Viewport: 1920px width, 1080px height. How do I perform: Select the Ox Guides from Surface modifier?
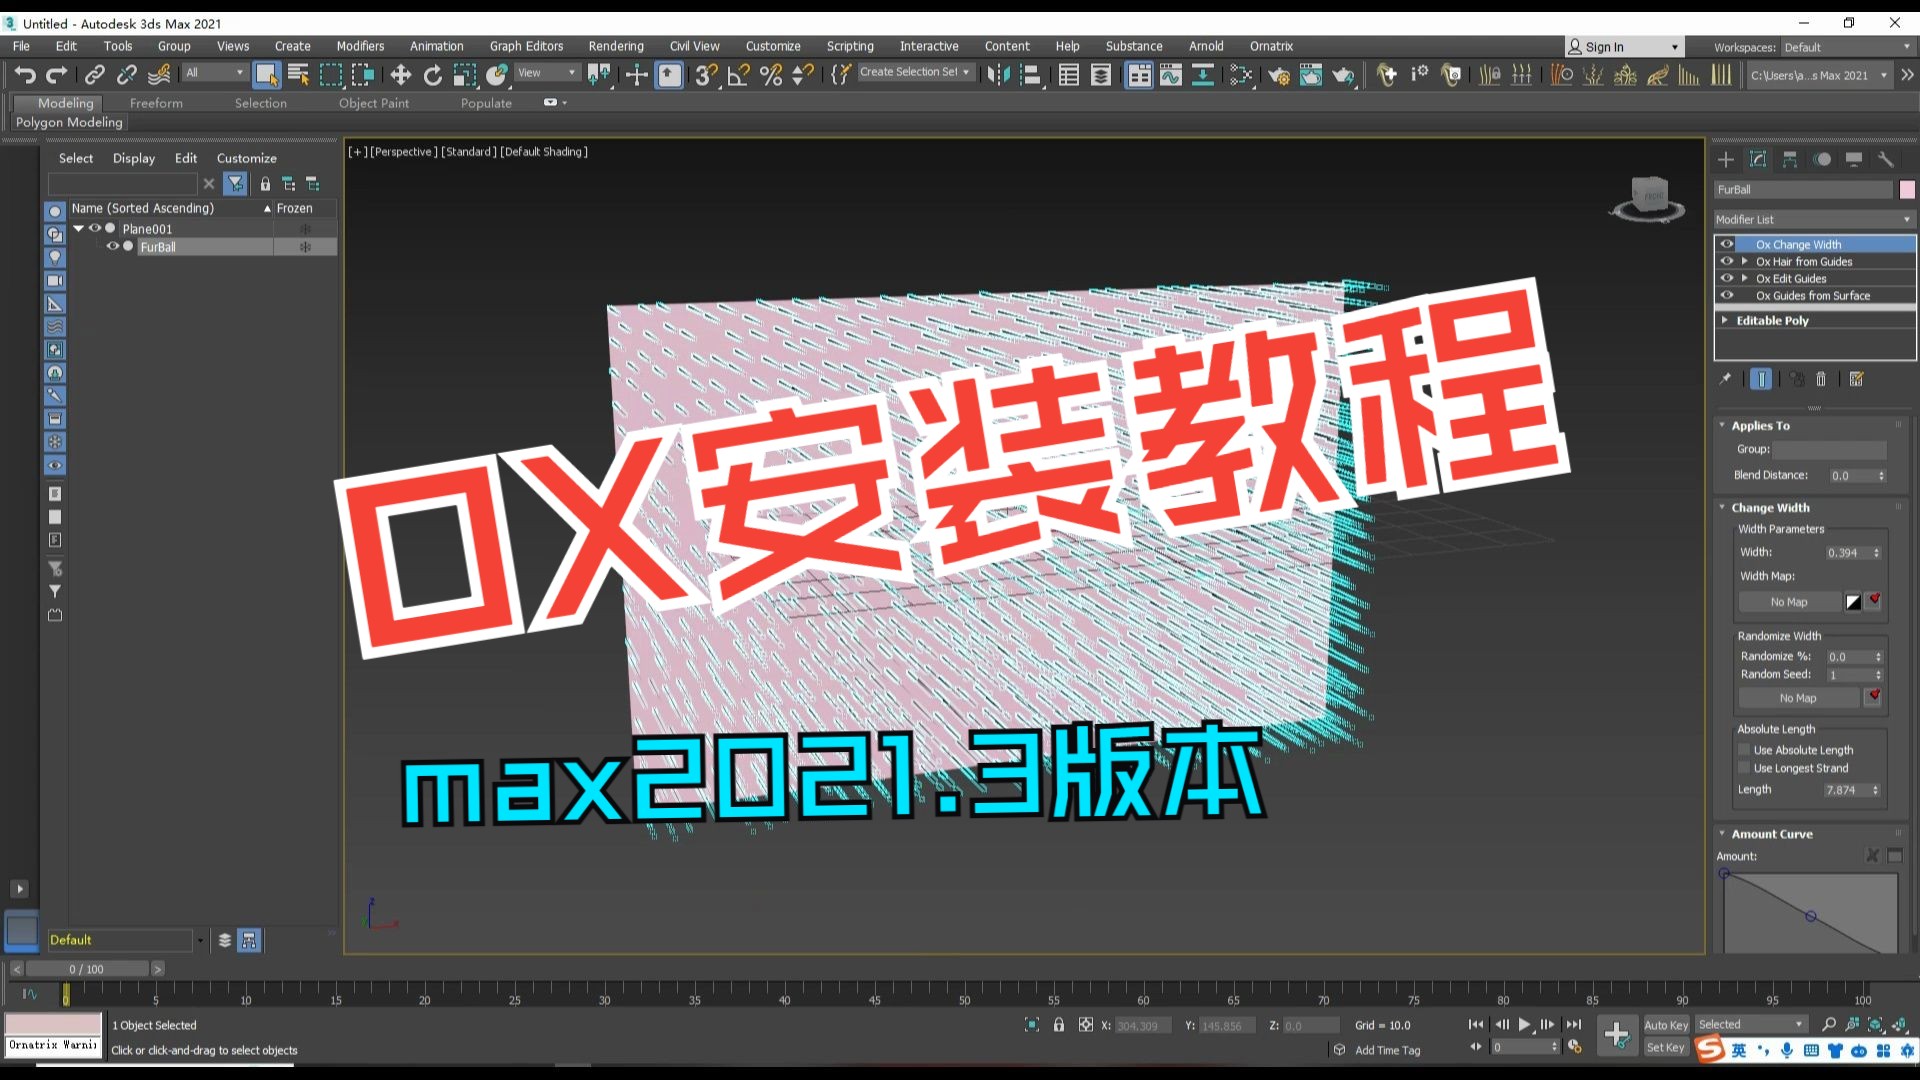pos(1813,295)
